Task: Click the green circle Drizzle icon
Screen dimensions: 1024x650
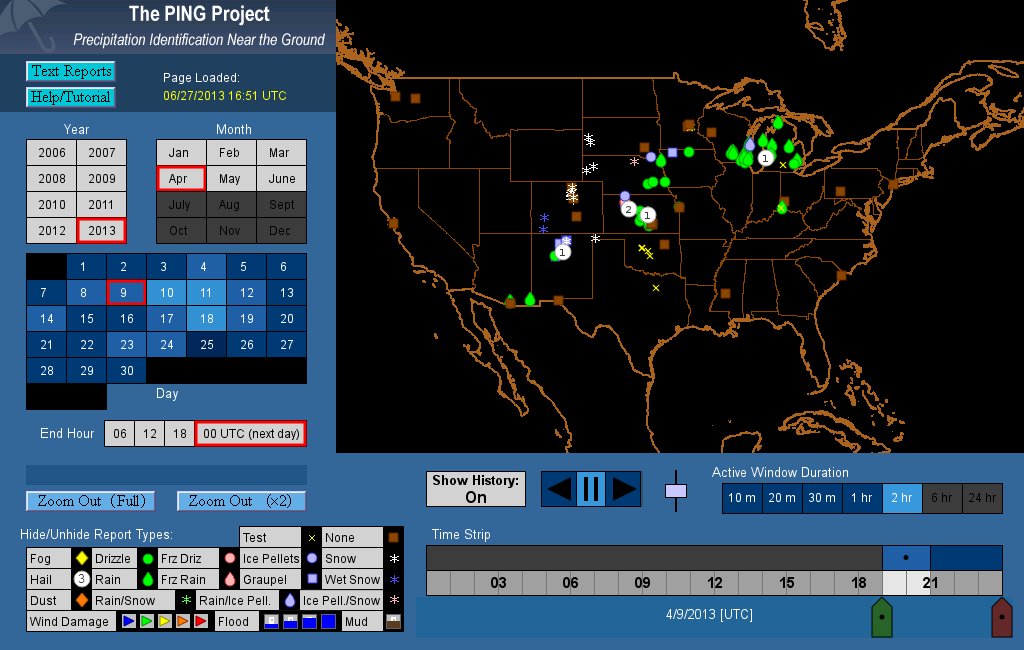Action: [x=147, y=559]
